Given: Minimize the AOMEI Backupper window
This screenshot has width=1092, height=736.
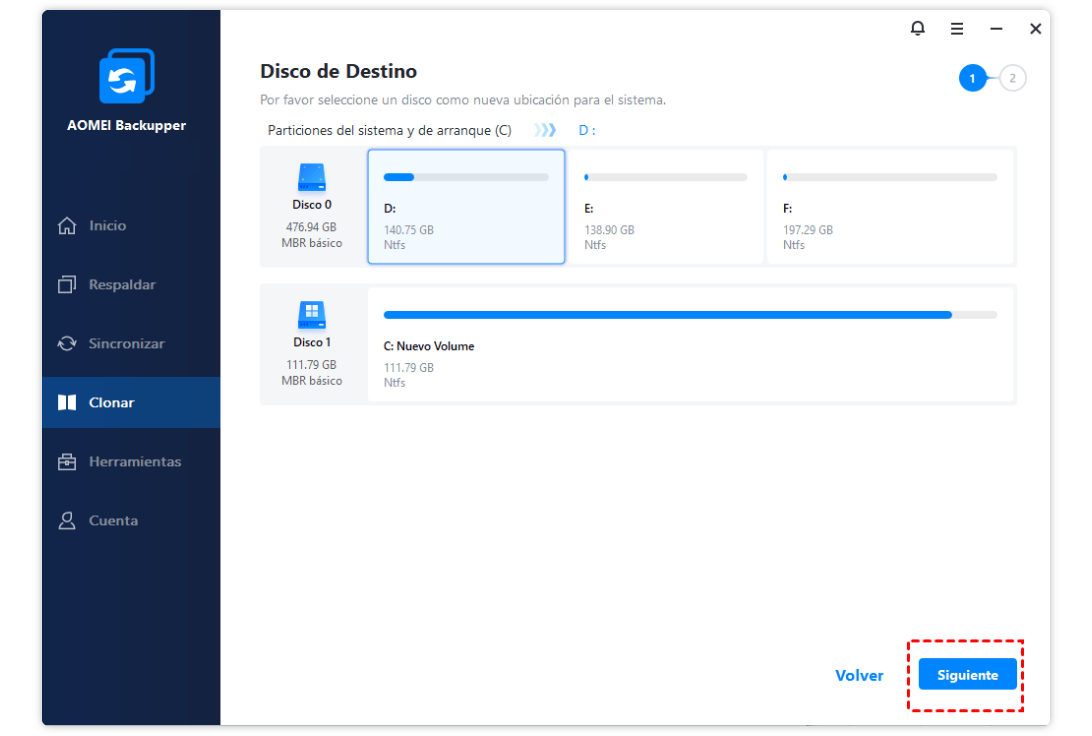Looking at the screenshot, I should pos(996,29).
